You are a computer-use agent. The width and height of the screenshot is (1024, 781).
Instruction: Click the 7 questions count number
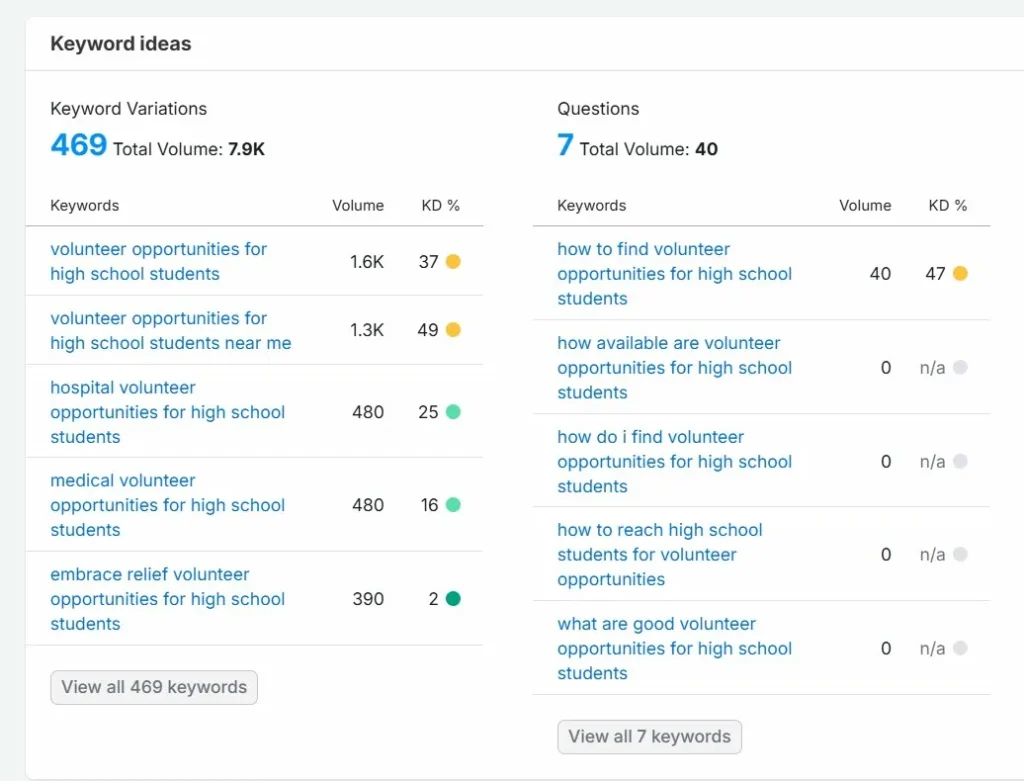(x=565, y=145)
